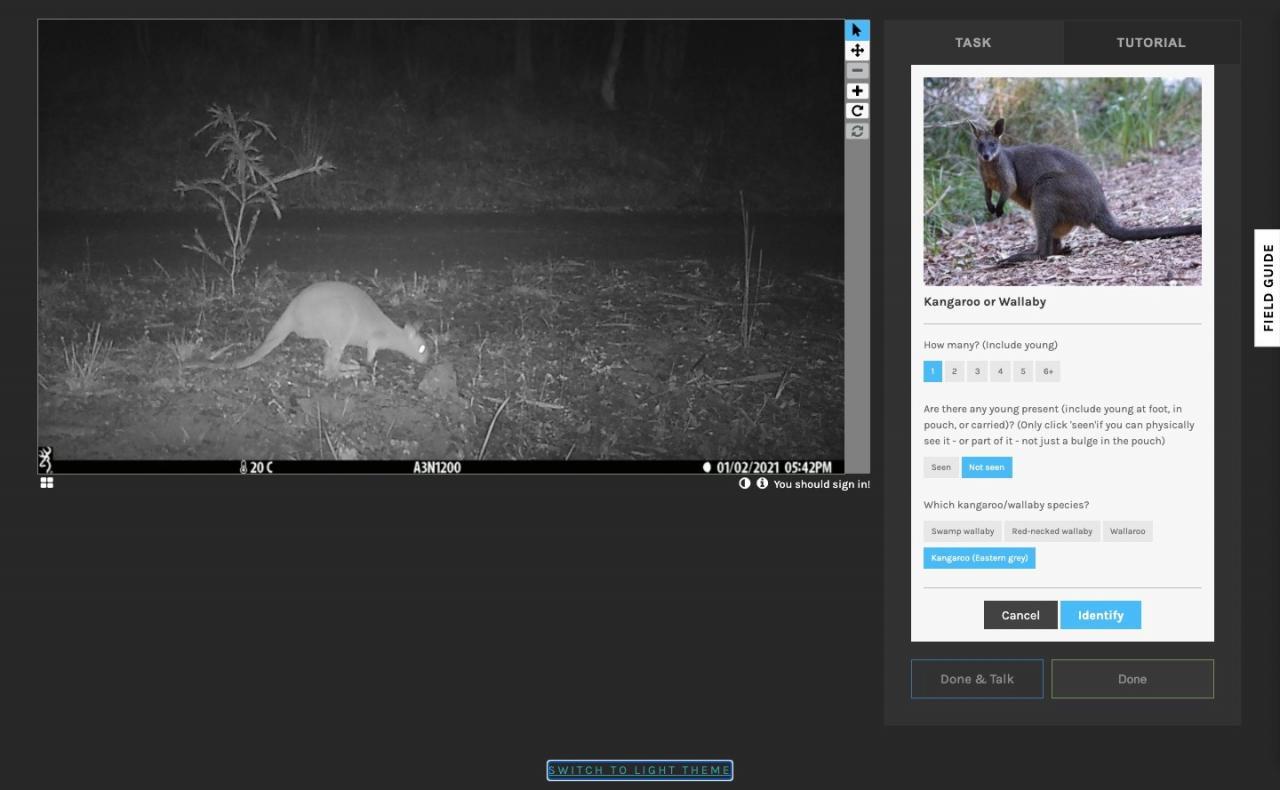Click Switch to Light Theme link
The height and width of the screenshot is (790, 1280).
coord(640,770)
